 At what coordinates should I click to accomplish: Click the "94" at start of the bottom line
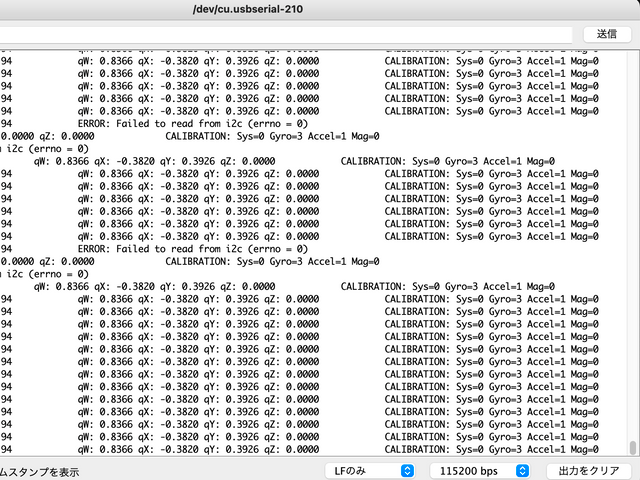tap(7, 448)
